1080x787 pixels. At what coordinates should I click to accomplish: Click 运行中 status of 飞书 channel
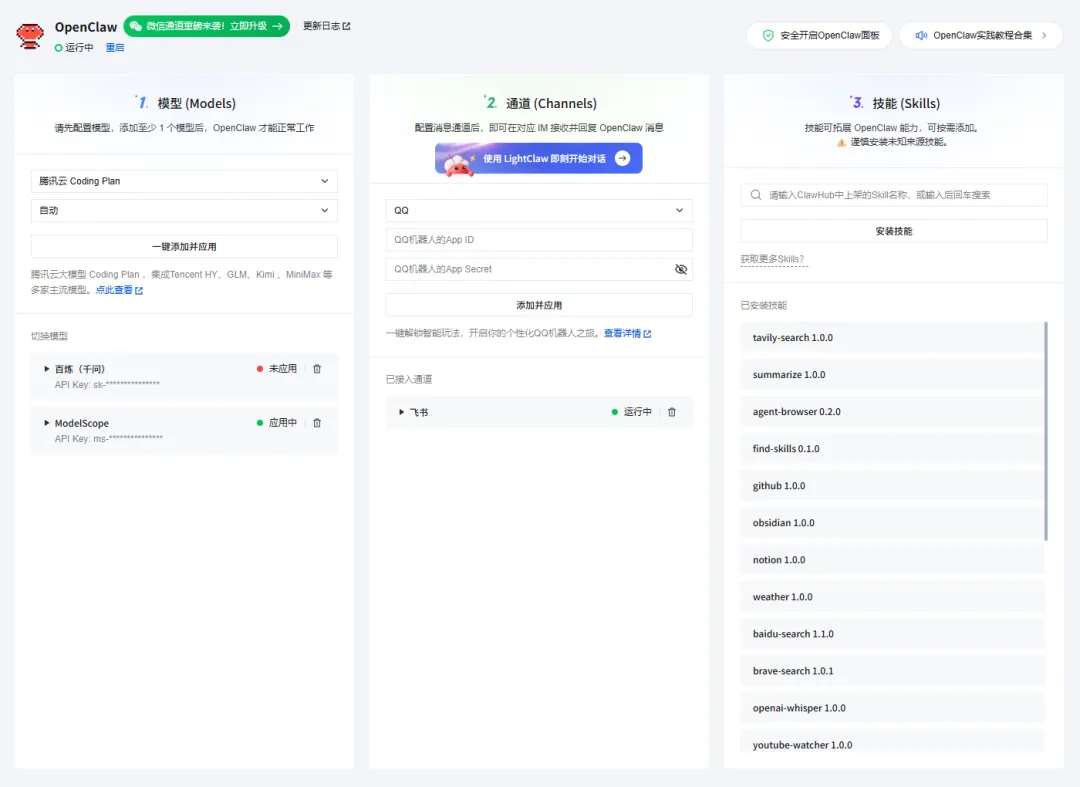point(632,412)
